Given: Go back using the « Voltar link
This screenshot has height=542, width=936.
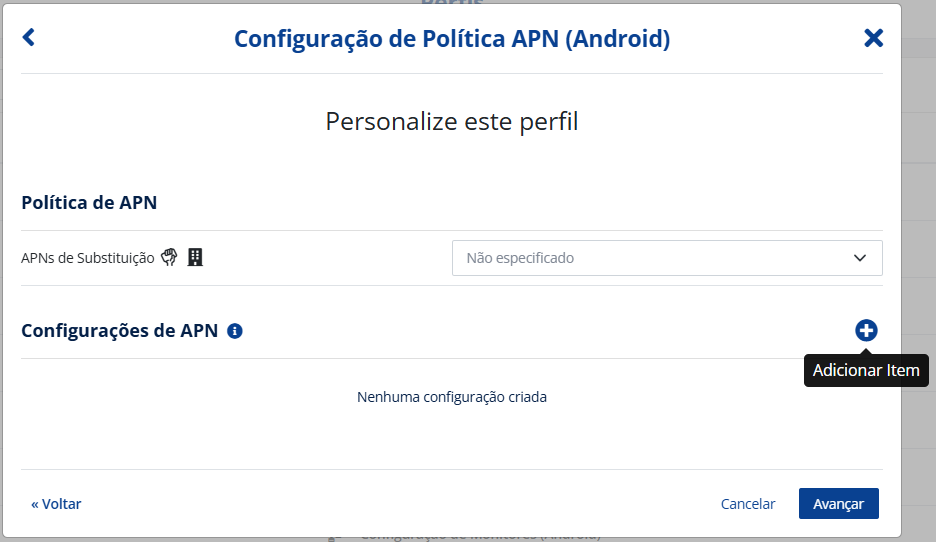Looking at the screenshot, I should (x=56, y=504).
